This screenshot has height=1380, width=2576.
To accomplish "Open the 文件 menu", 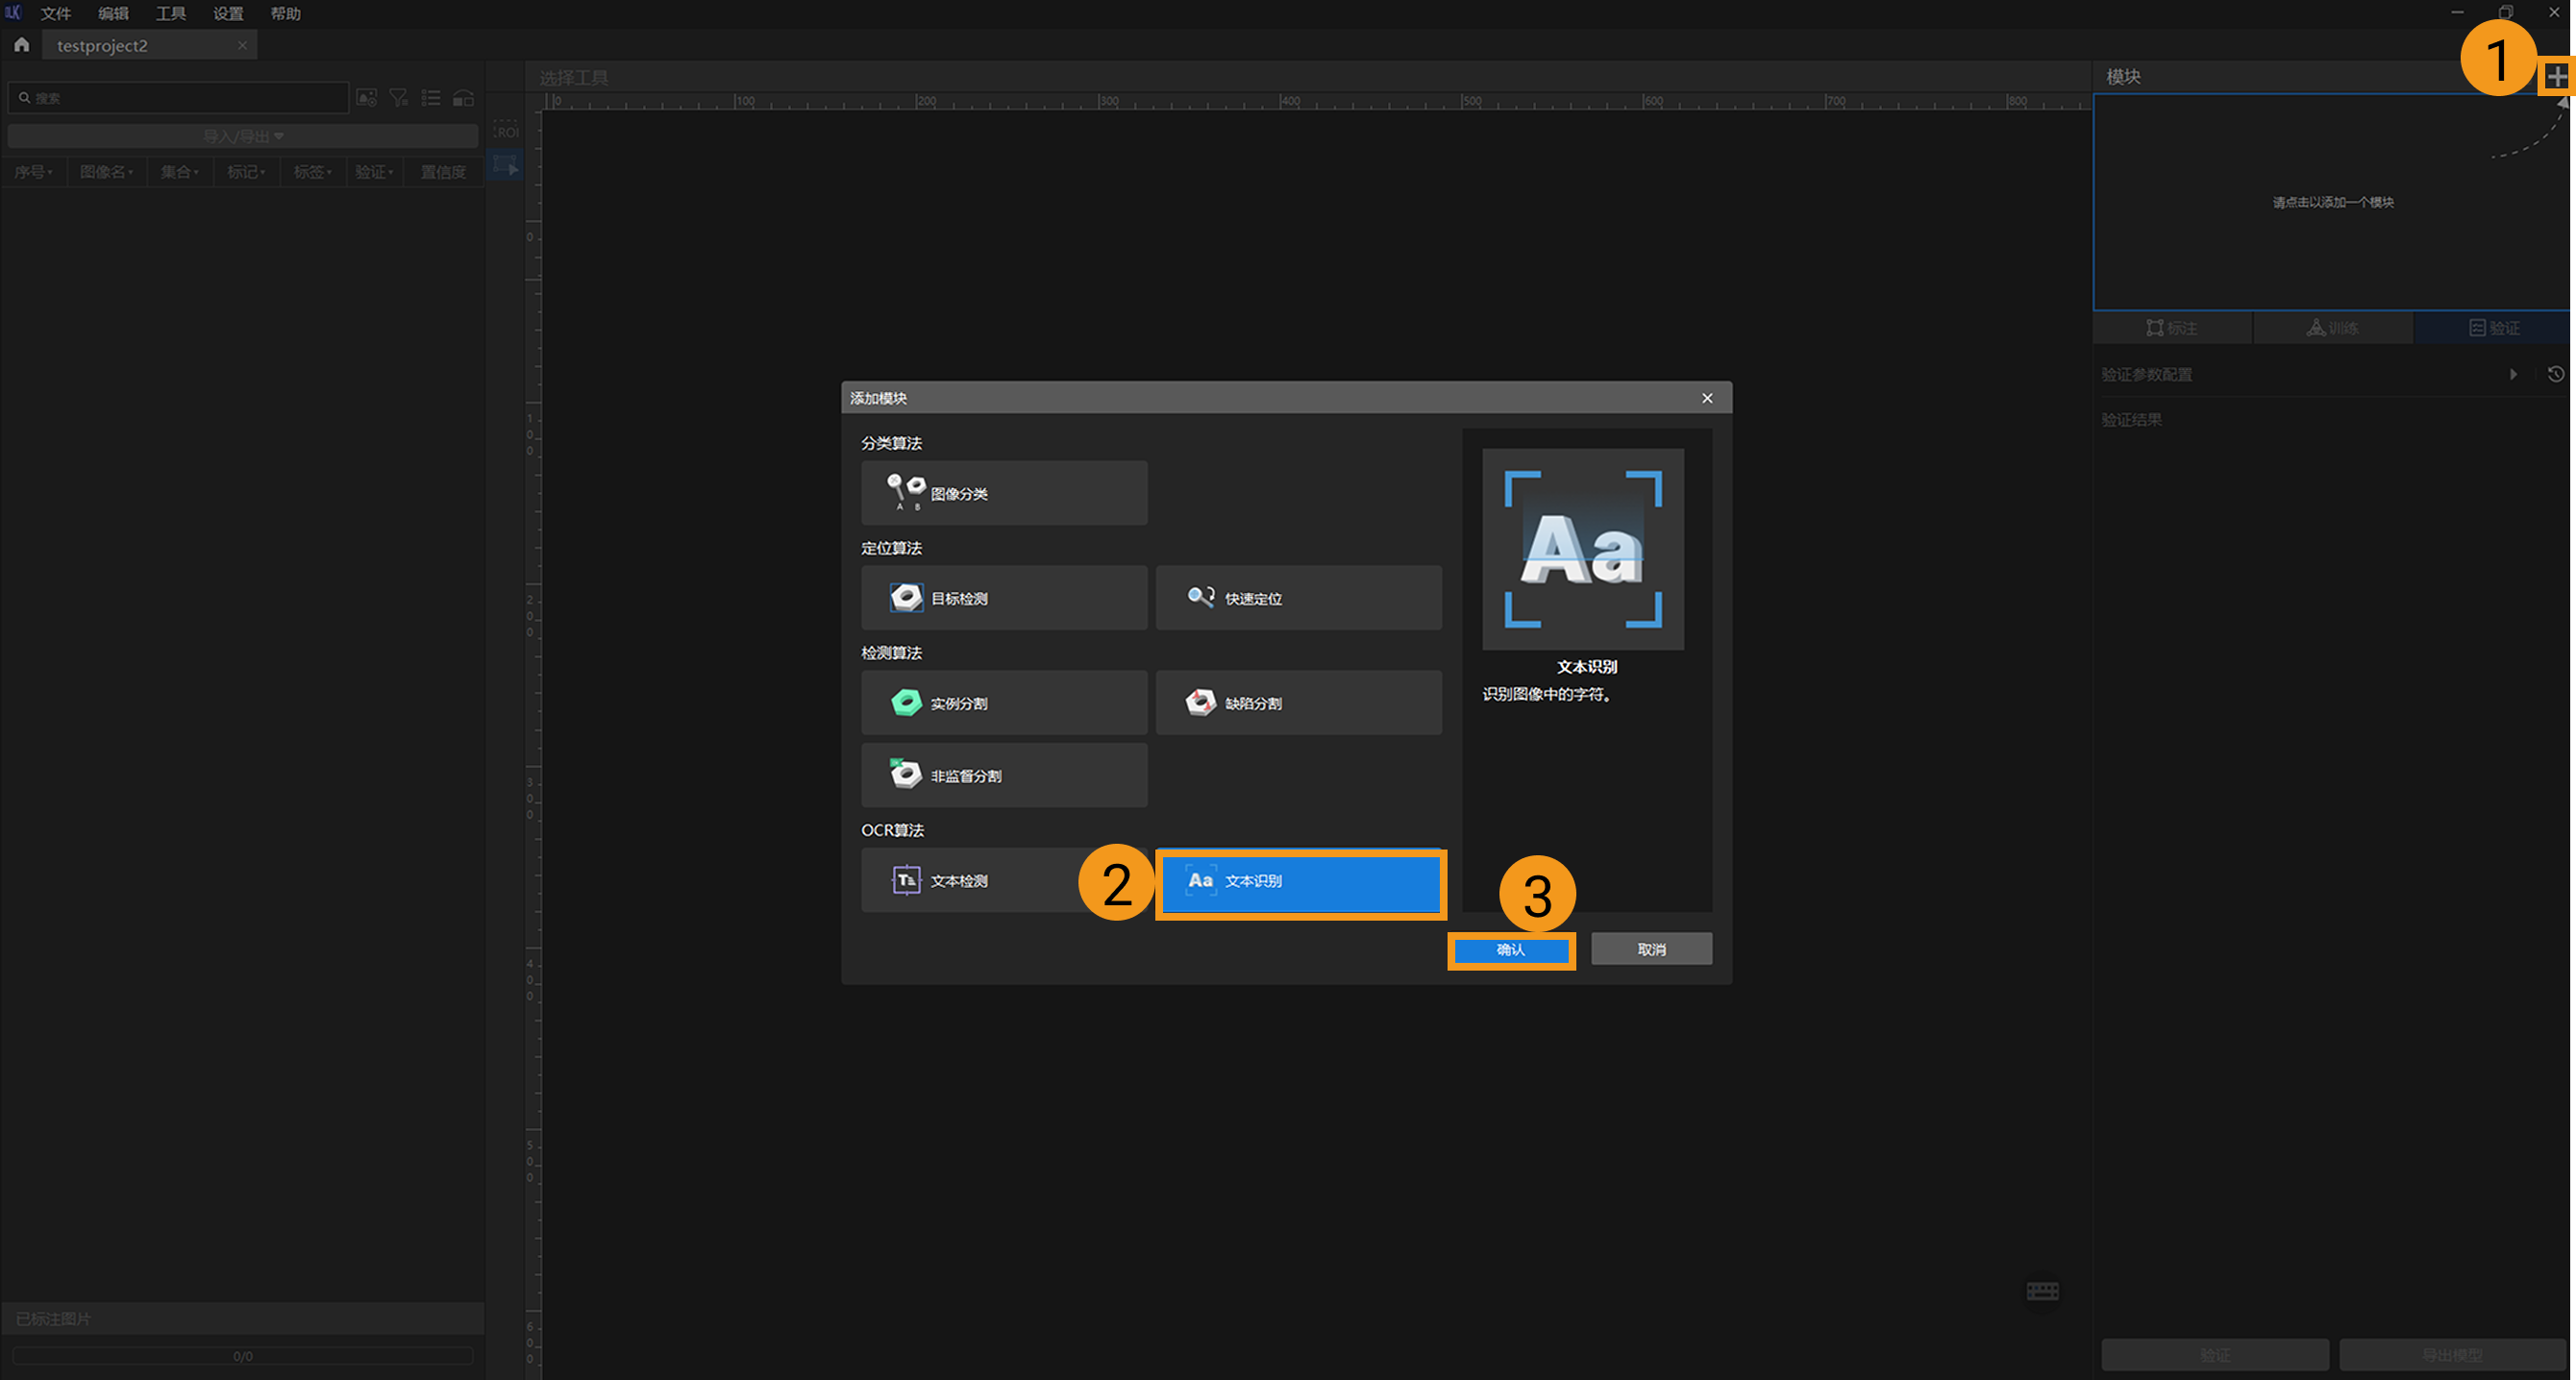I will coord(55,13).
